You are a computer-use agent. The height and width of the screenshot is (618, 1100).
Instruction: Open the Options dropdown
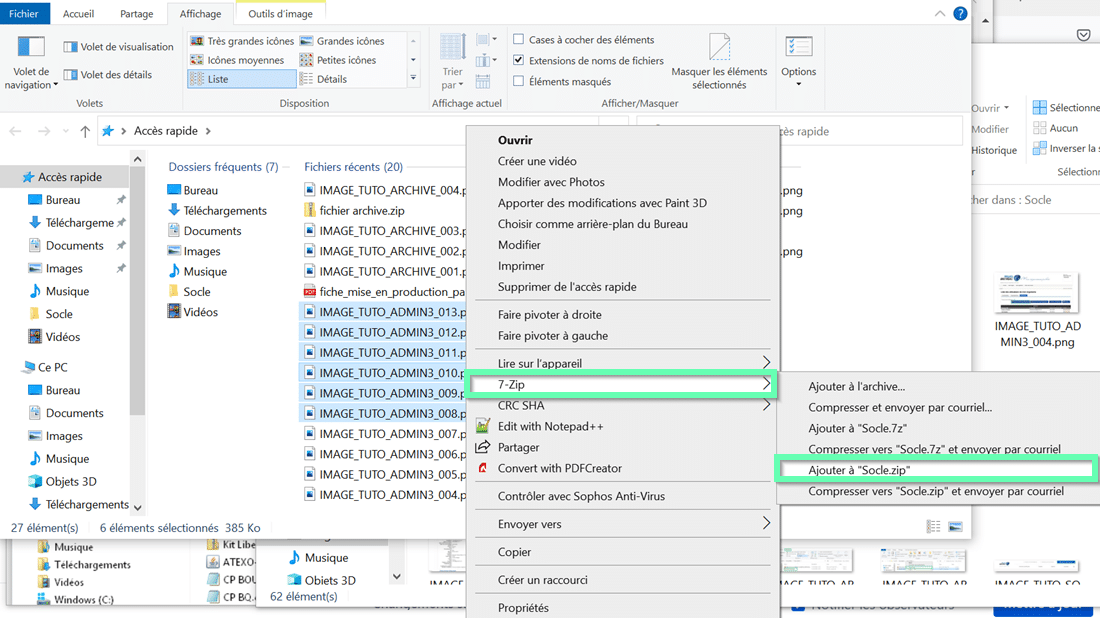click(798, 62)
